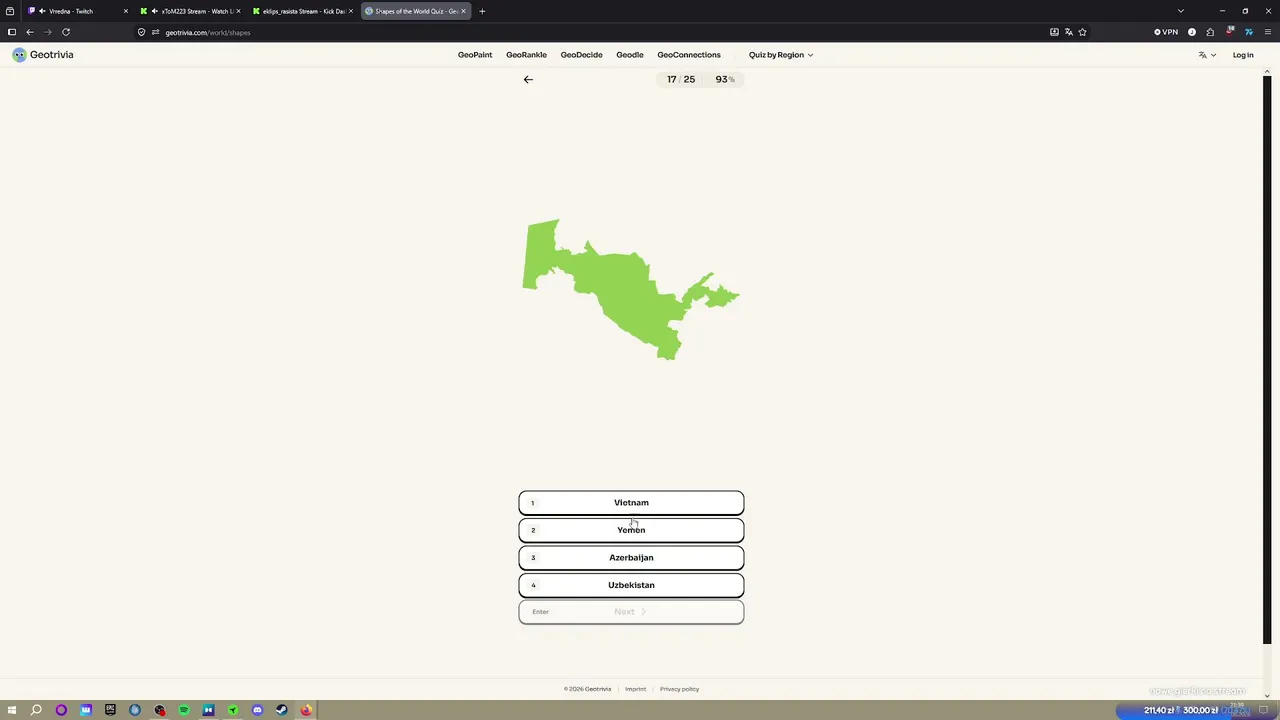Open Steam from the taskbar
This screenshot has width=1280, height=720.
point(281,710)
